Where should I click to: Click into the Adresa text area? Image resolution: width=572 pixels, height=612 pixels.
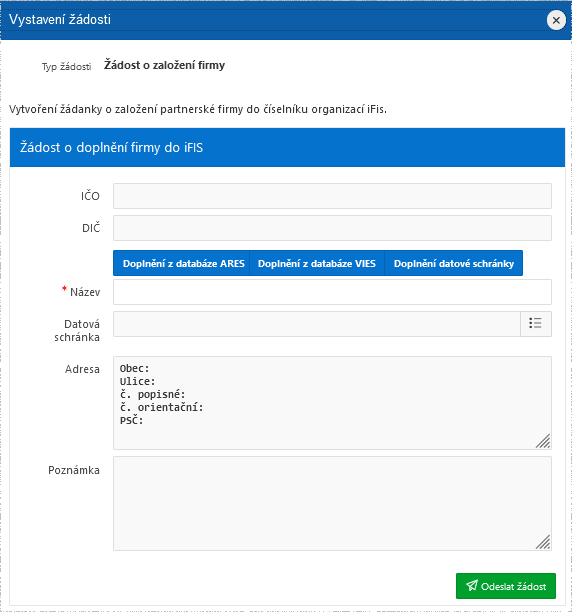click(x=332, y=403)
